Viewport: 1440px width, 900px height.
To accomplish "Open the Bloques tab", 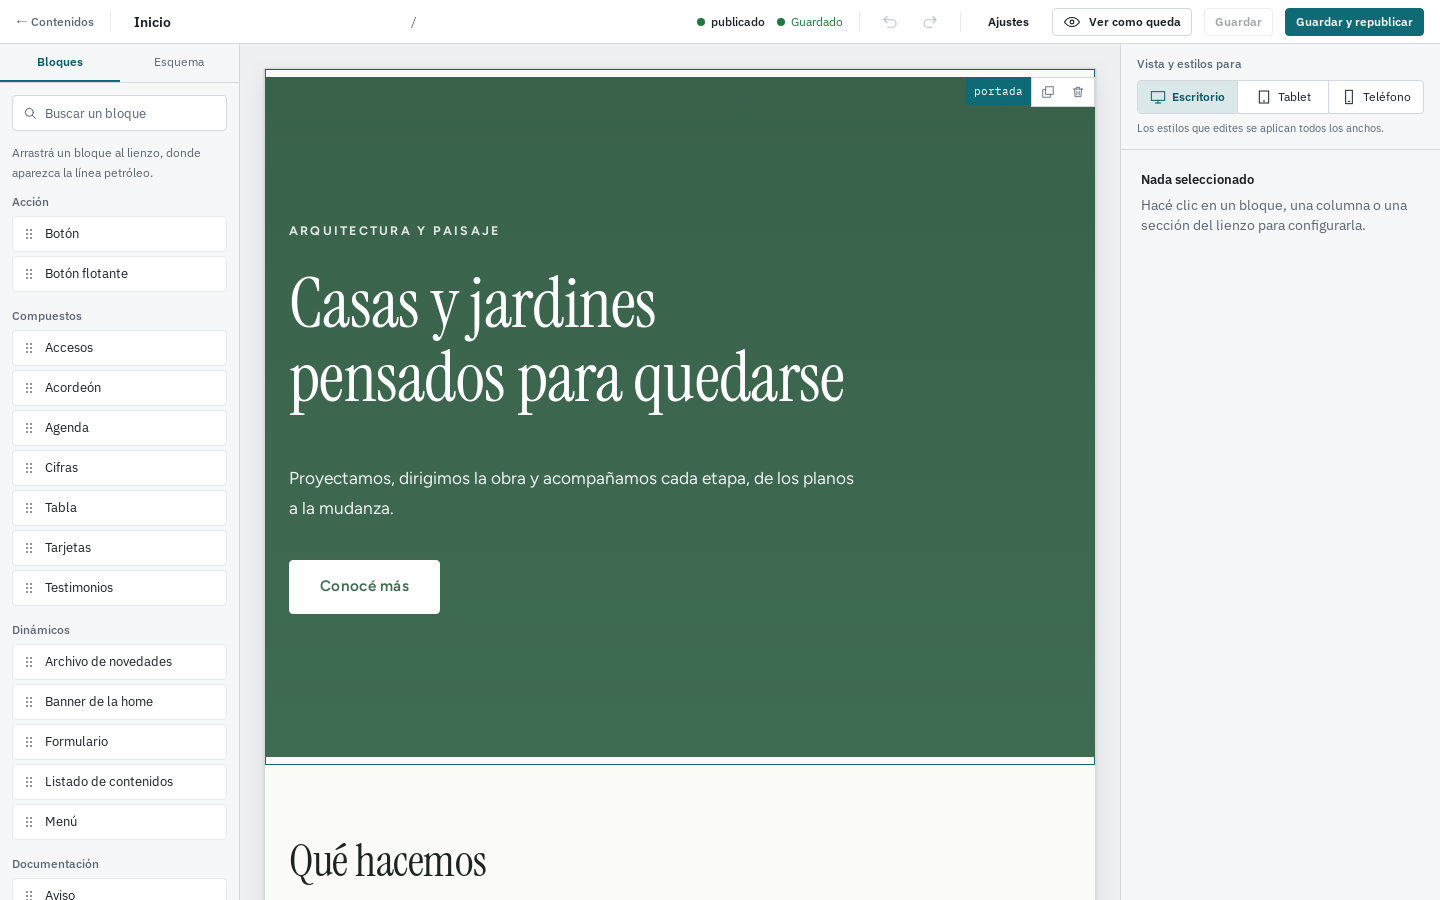I will pyautogui.click(x=60, y=62).
